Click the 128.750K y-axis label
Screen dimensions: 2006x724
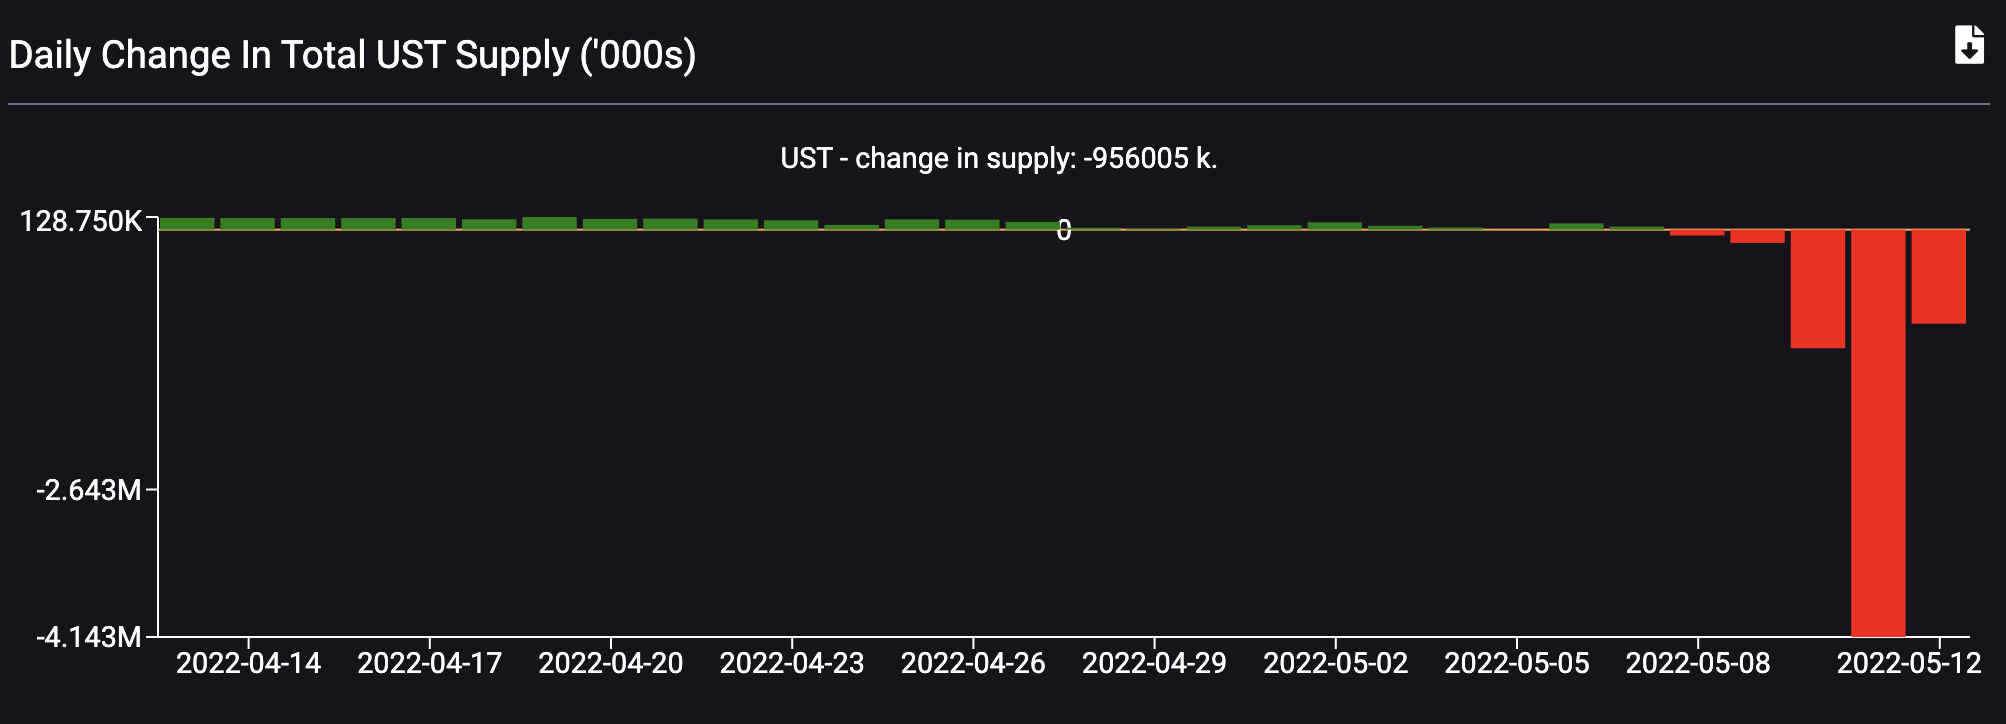(x=81, y=221)
